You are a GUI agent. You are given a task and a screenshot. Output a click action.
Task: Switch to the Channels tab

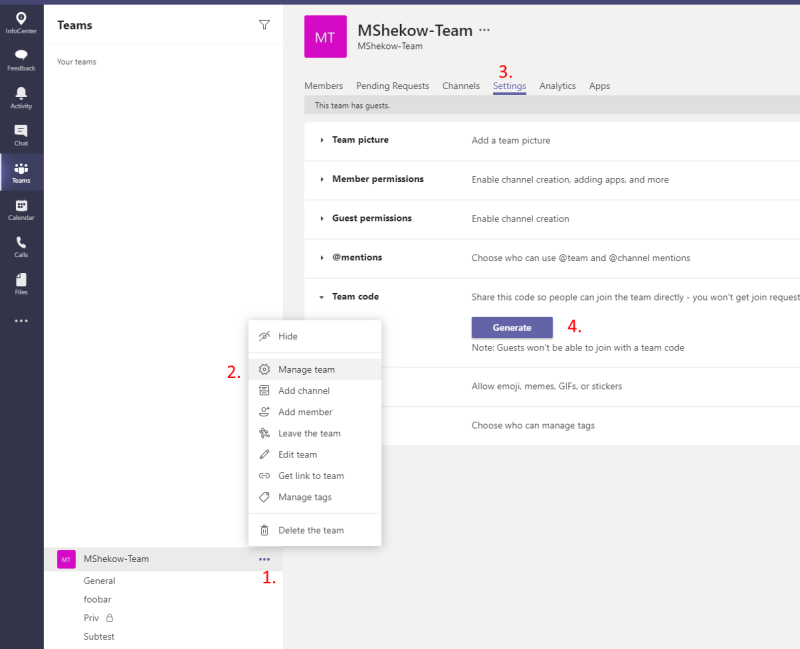pyautogui.click(x=461, y=86)
